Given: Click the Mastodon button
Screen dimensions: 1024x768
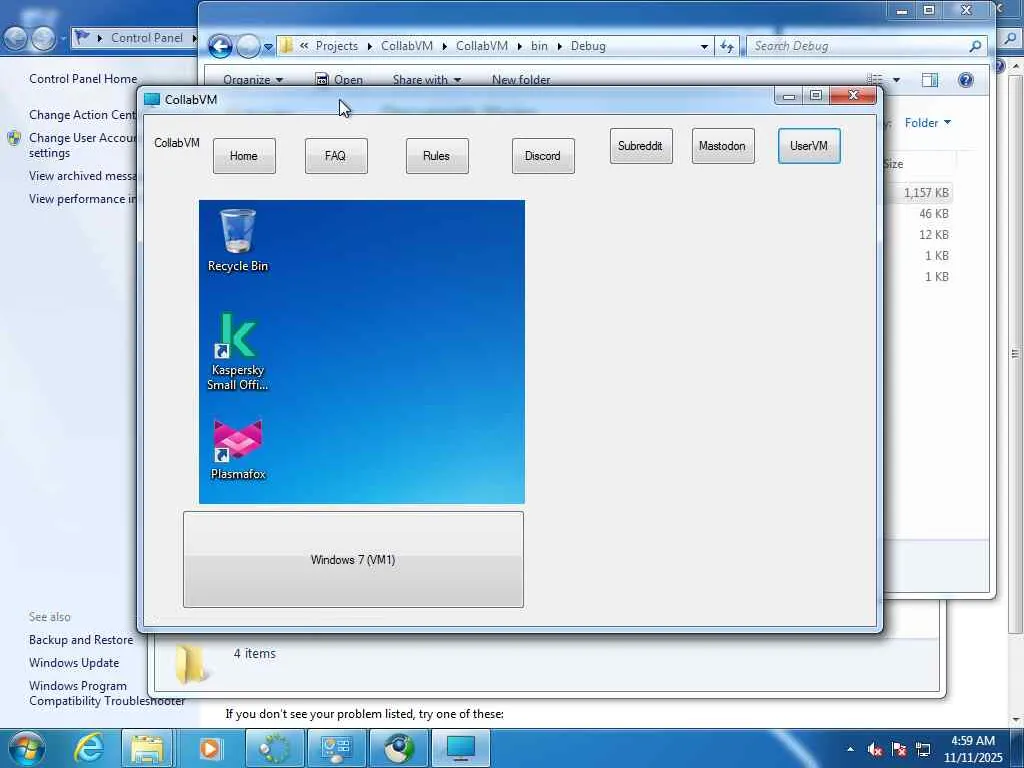Looking at the screenshot, I should (x=723, y=146).
